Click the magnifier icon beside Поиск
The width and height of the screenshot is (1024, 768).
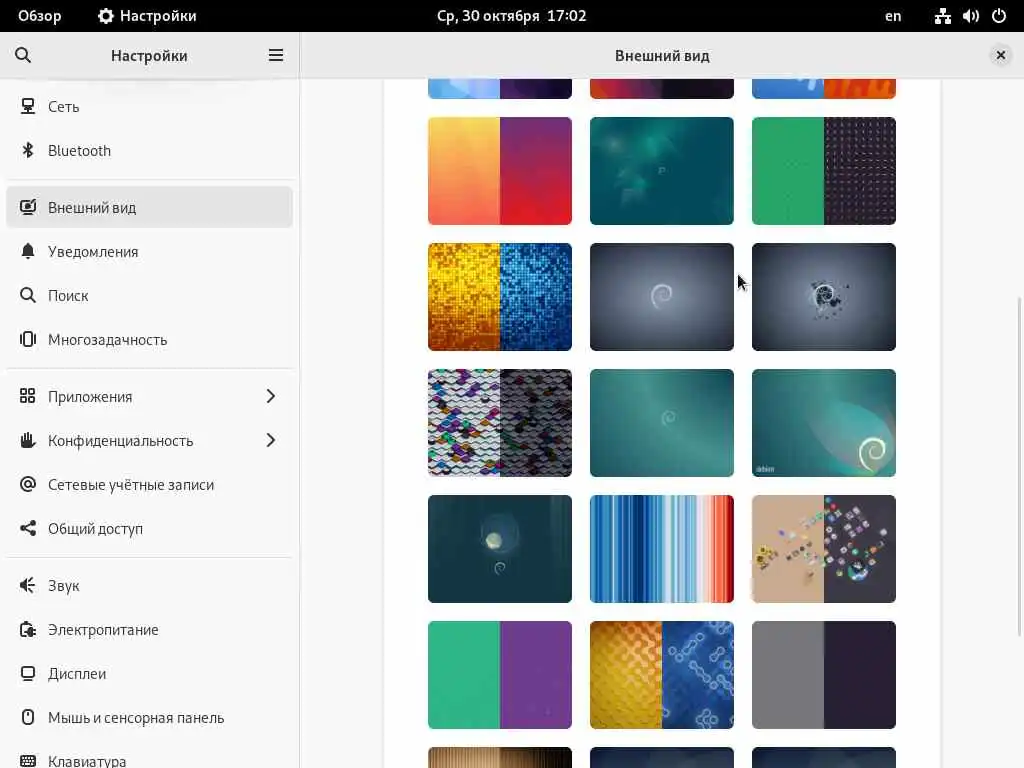pos(27,295)
